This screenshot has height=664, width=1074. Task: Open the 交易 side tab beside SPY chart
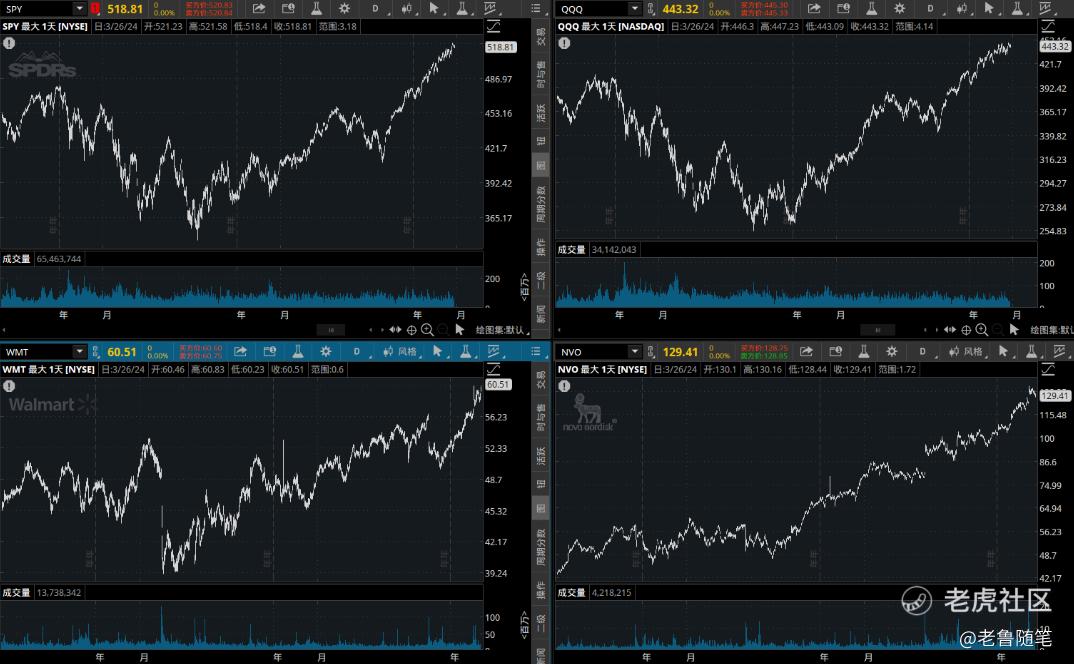540,36
